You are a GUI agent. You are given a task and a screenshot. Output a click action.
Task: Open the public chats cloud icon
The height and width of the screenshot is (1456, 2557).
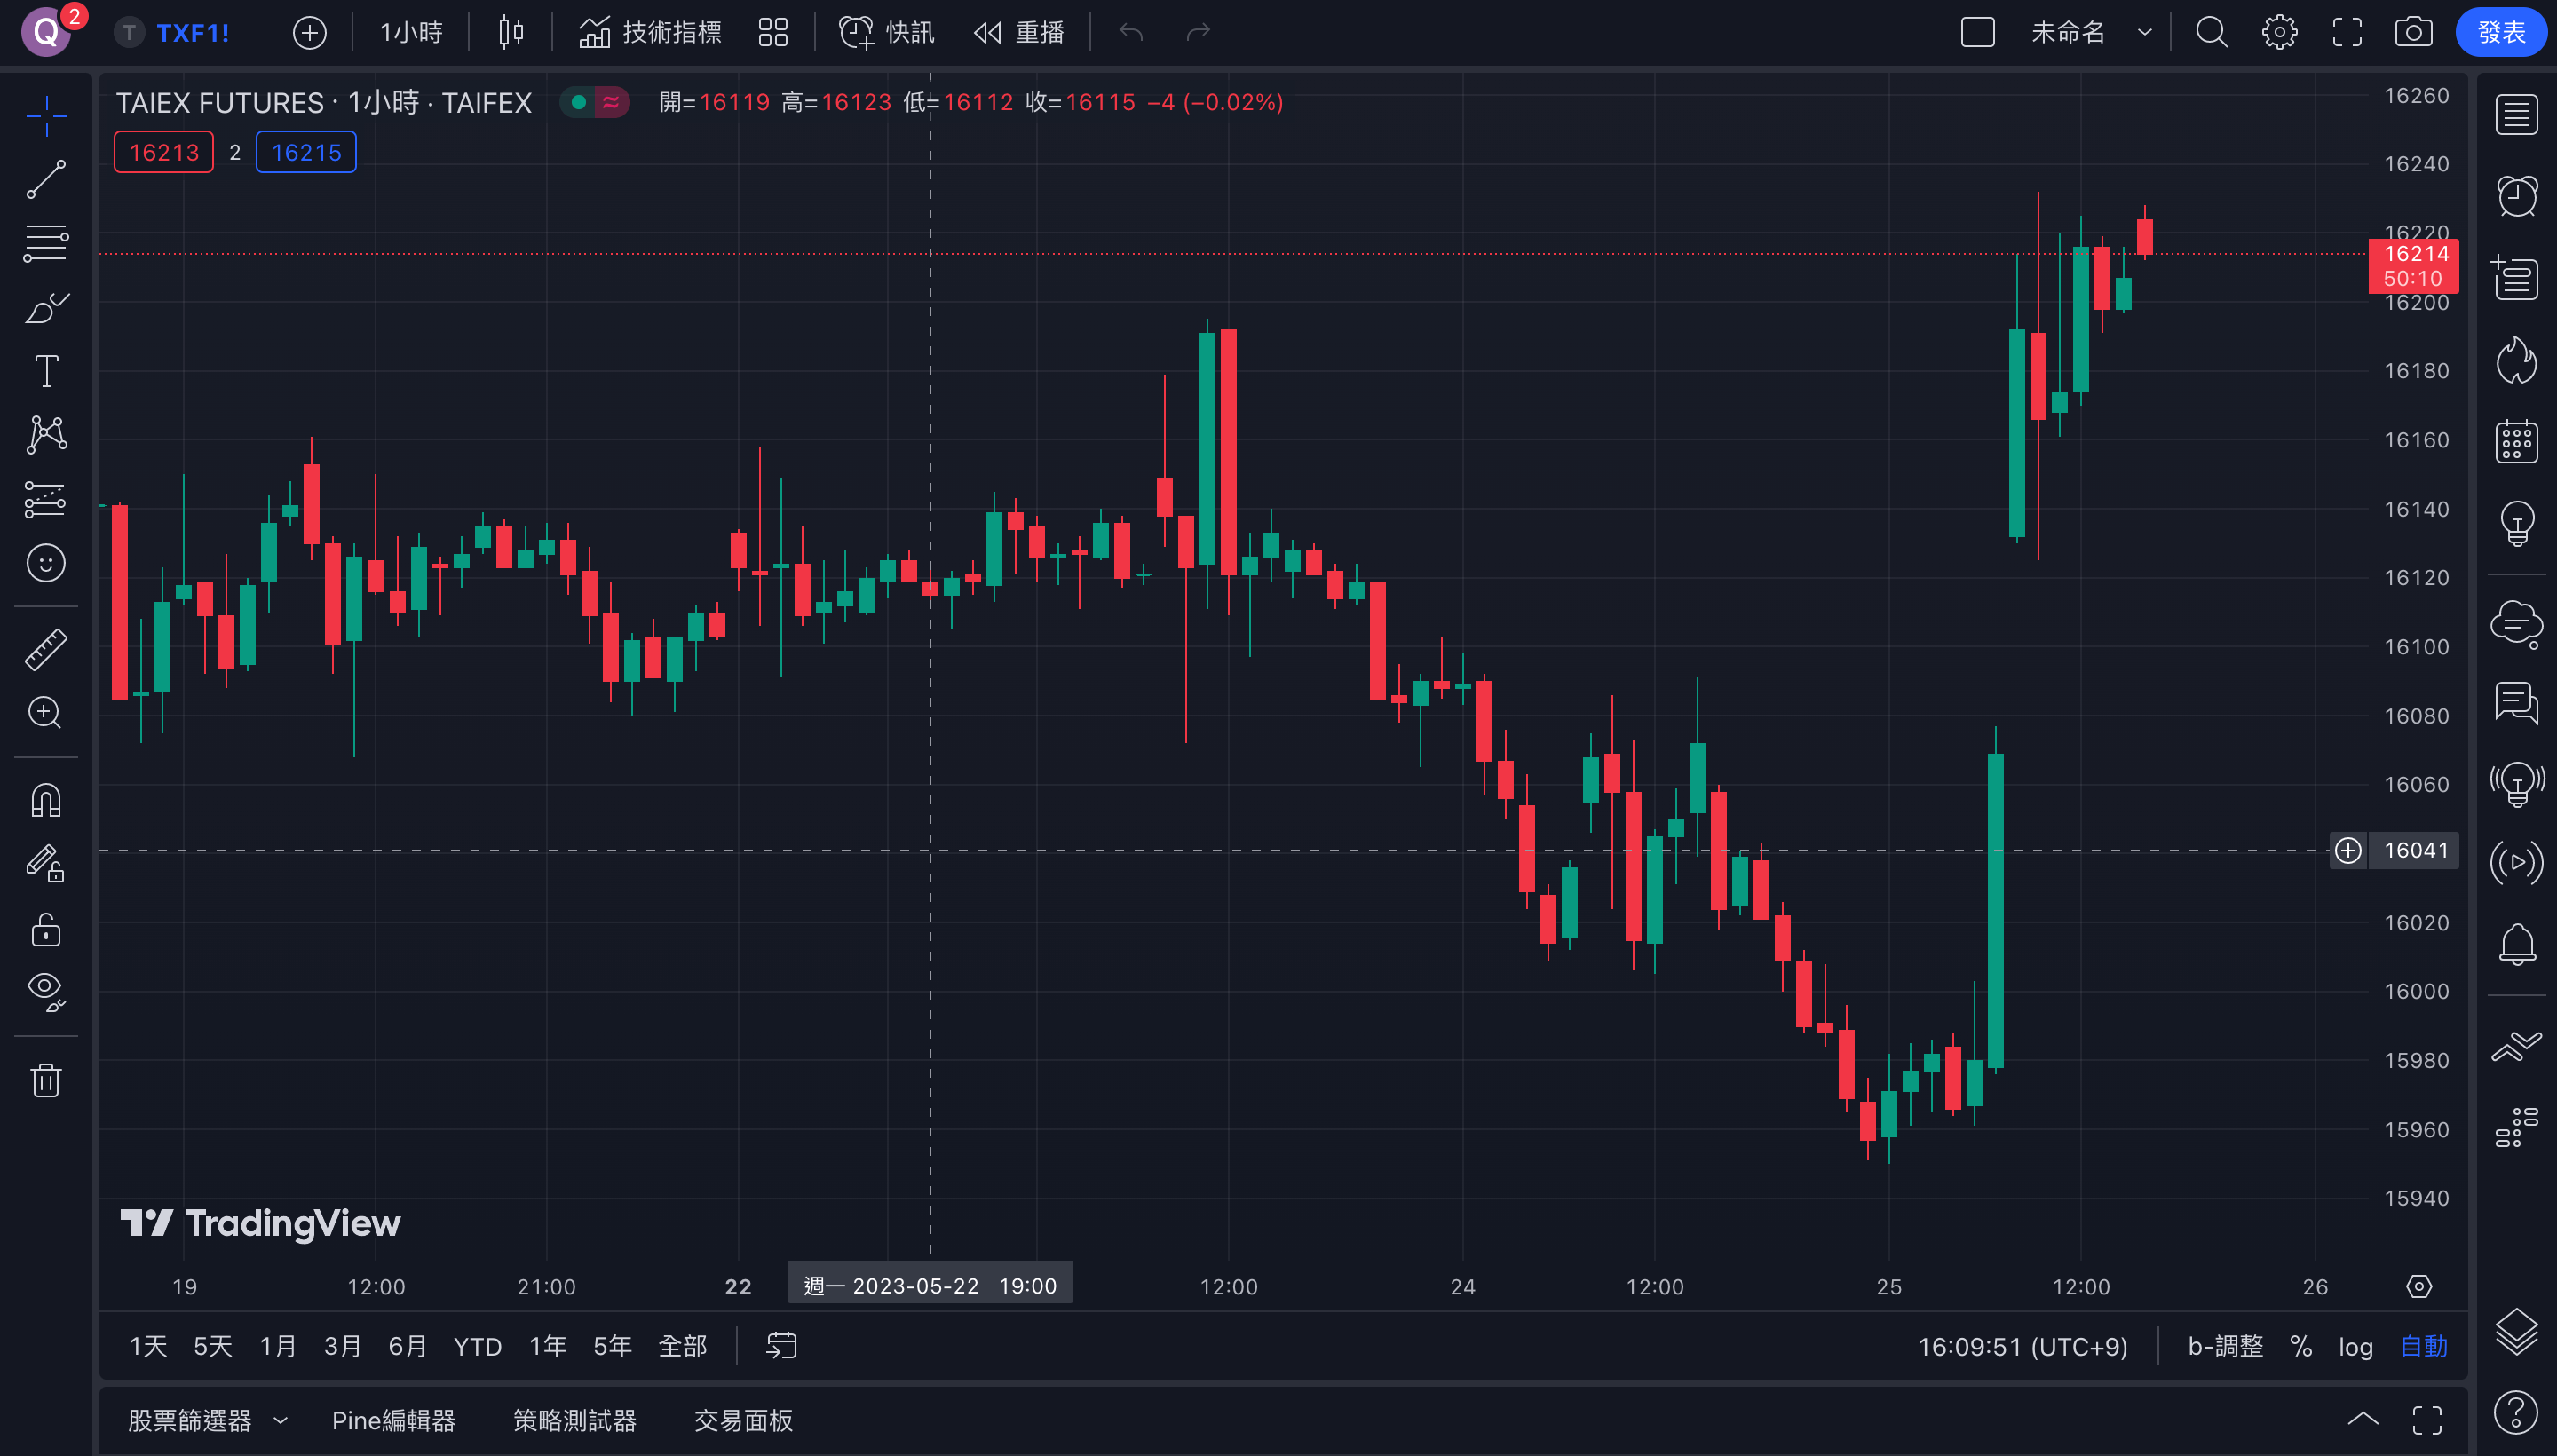pos(2516,624)
